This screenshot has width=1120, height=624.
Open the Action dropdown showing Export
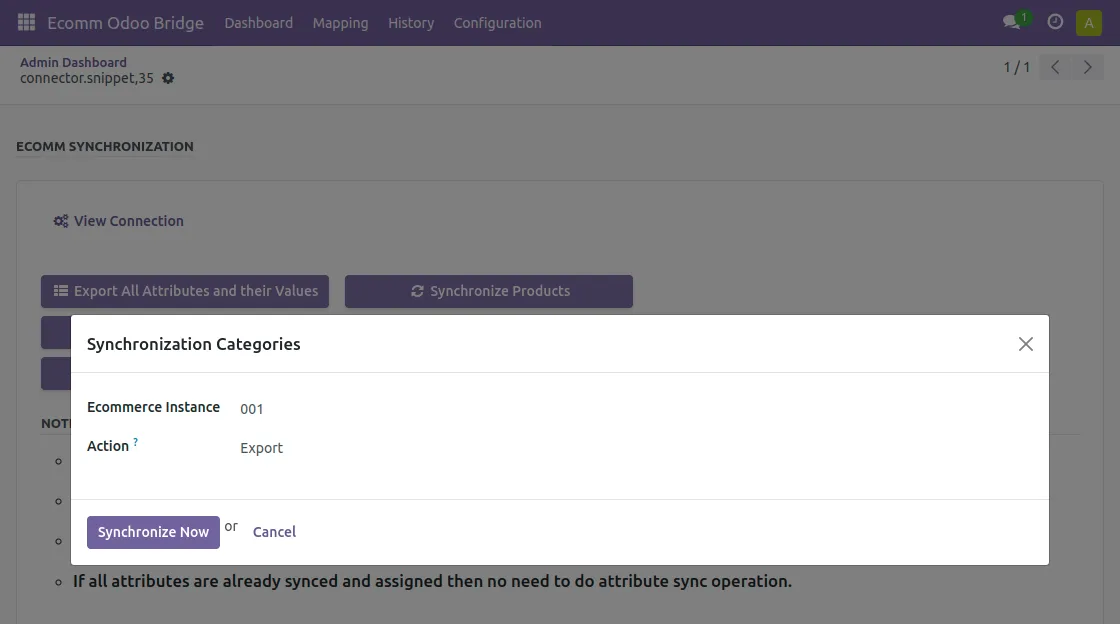(x=261, y=447)
